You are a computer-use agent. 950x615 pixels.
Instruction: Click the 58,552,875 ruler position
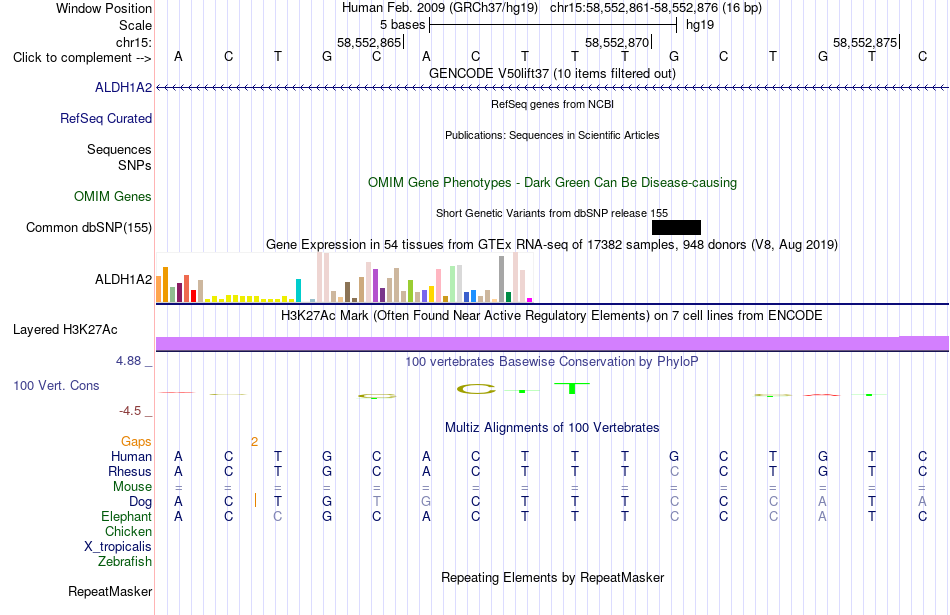(865, 42)
